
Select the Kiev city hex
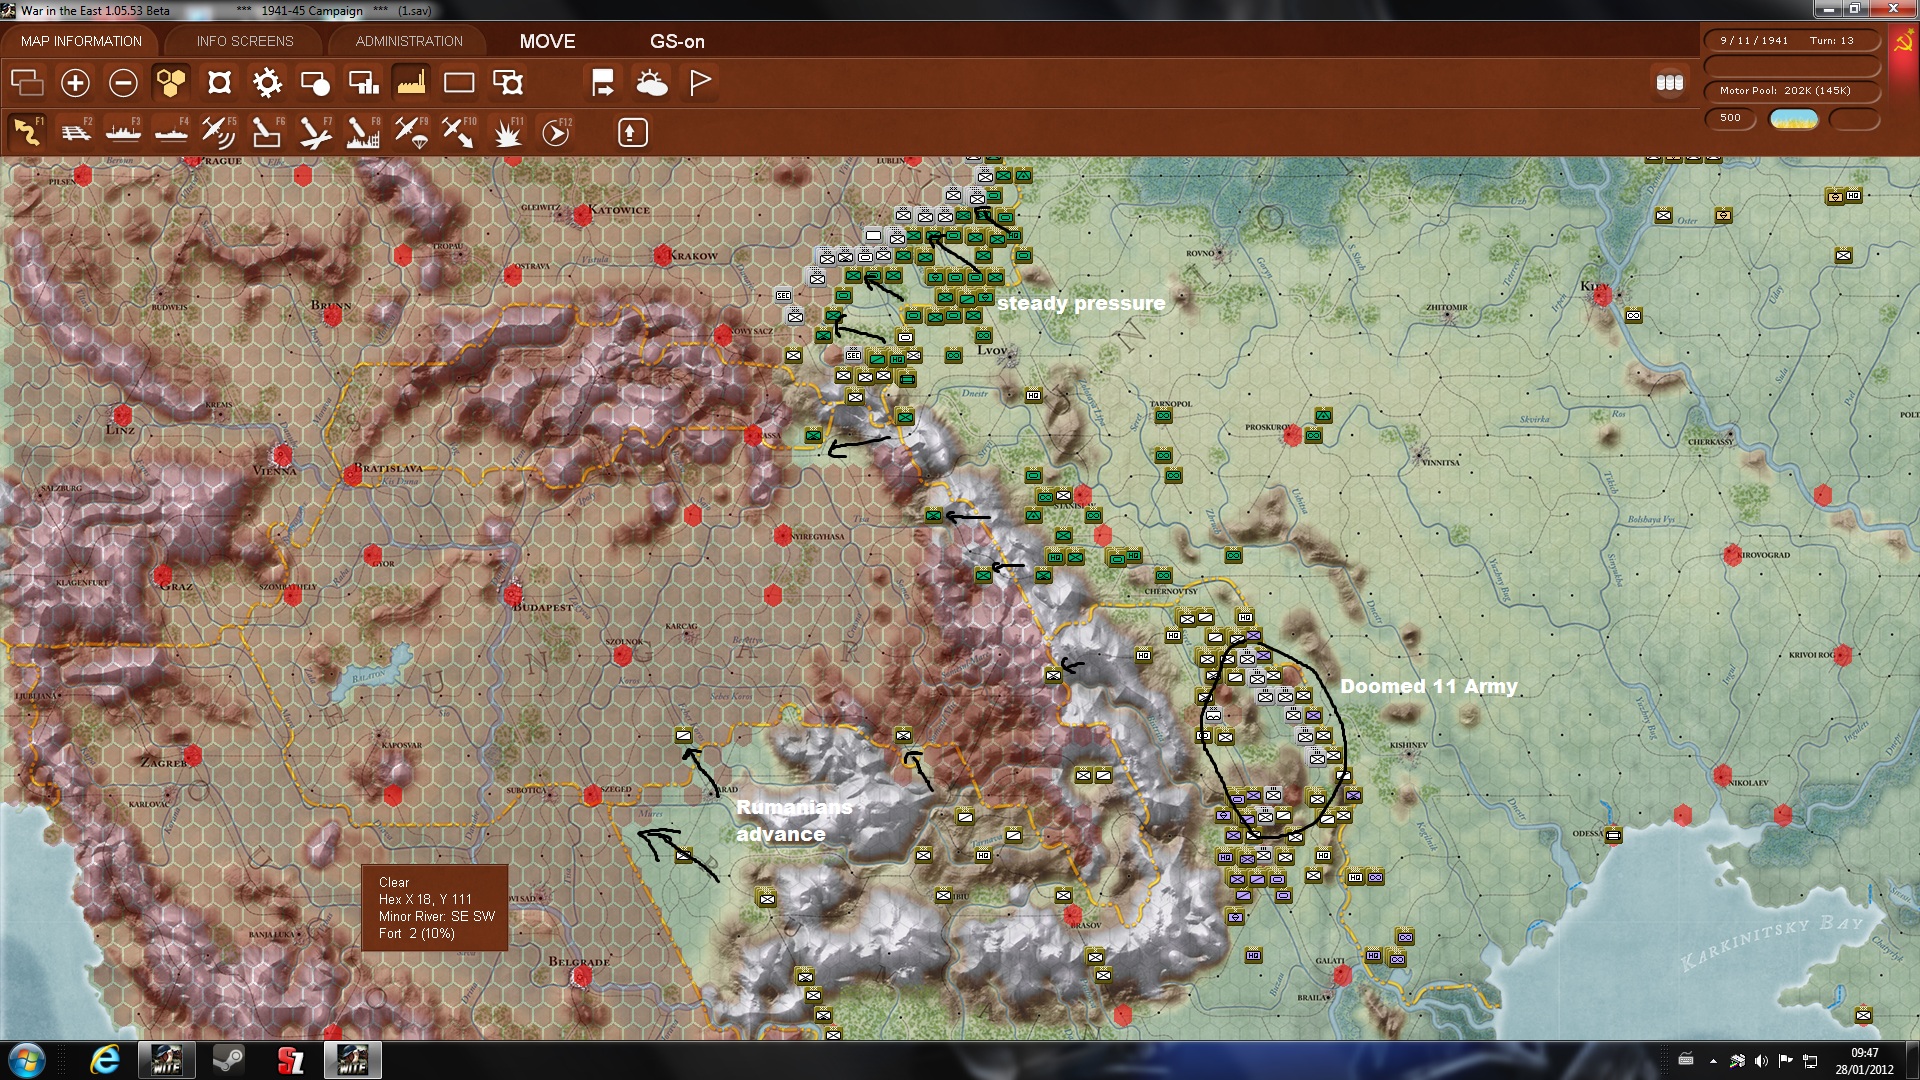pyautogui.click(x=1602, y=295)
